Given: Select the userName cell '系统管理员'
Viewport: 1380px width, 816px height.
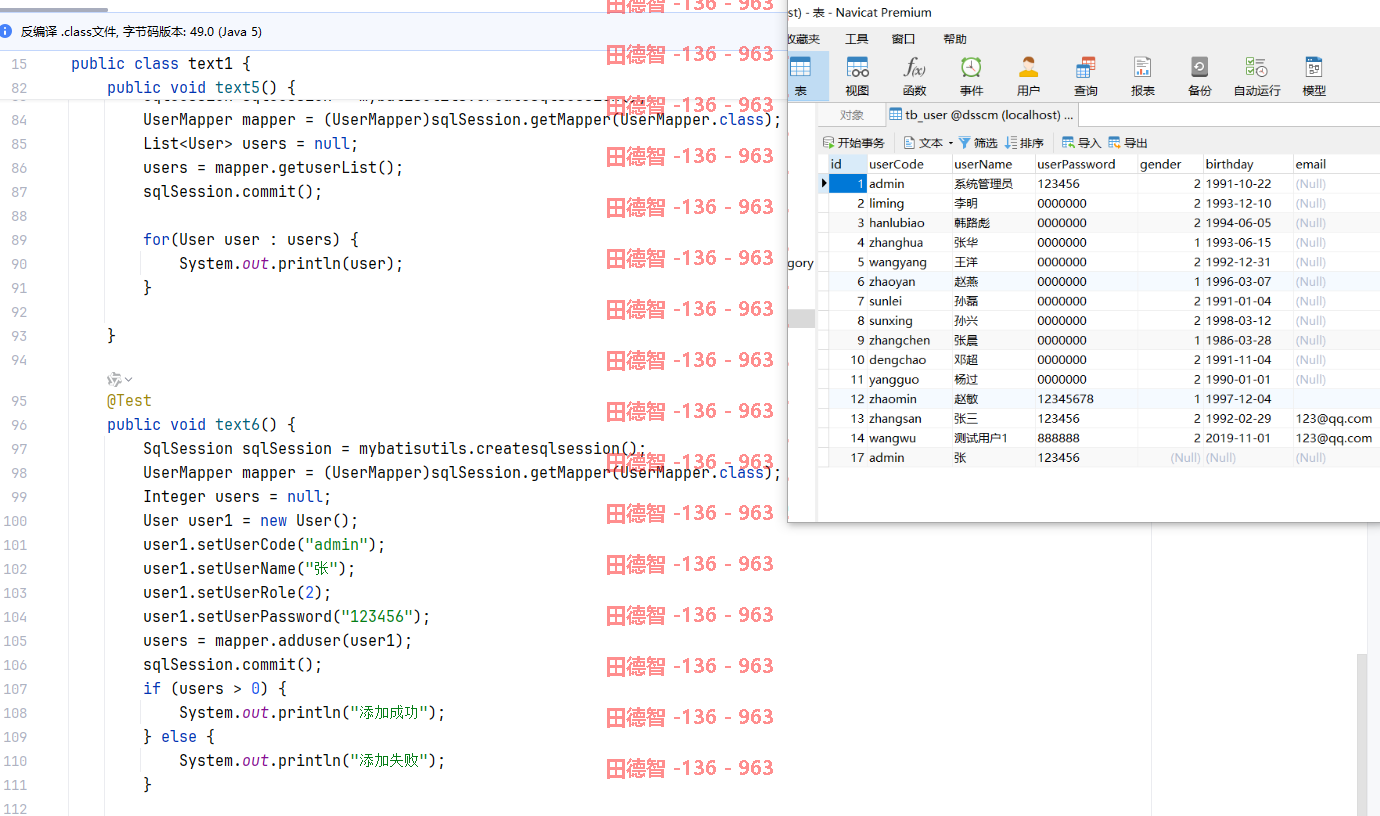Looking at the screenshot, I should [x=992, y=184].
